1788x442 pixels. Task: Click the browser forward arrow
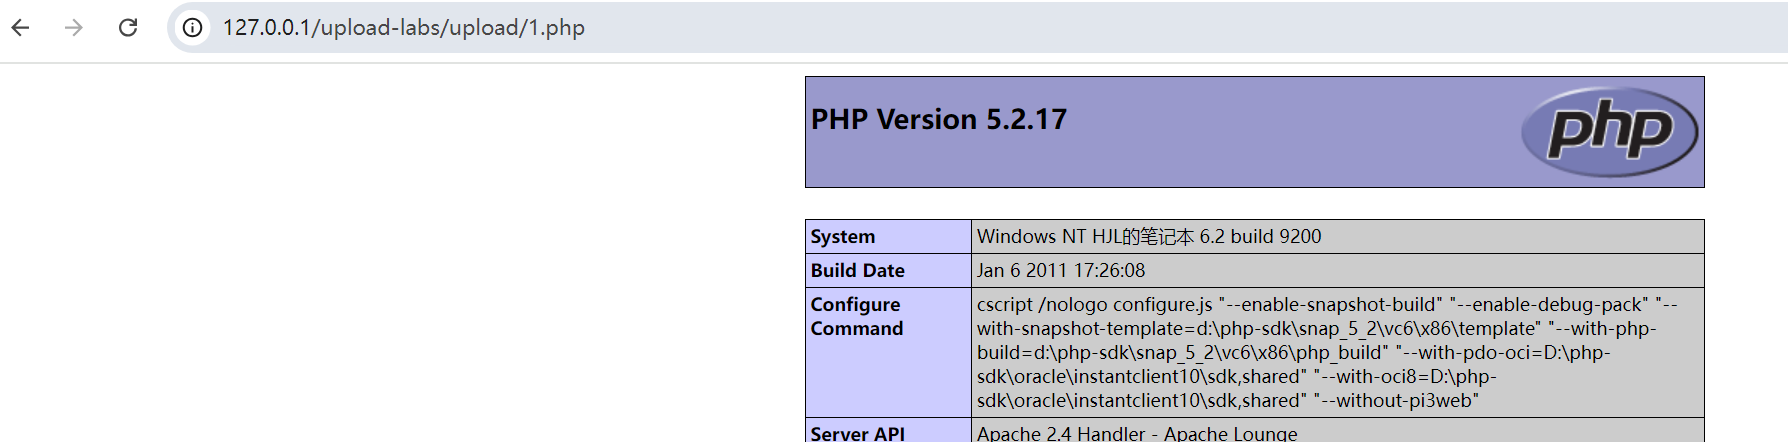pos(74,27)
